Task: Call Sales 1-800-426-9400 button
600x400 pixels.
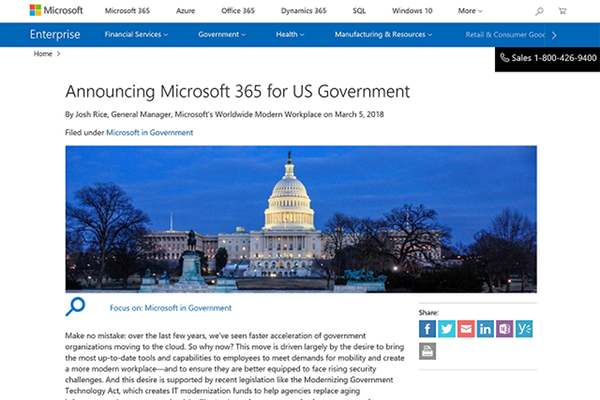Action: pos(548,58)
